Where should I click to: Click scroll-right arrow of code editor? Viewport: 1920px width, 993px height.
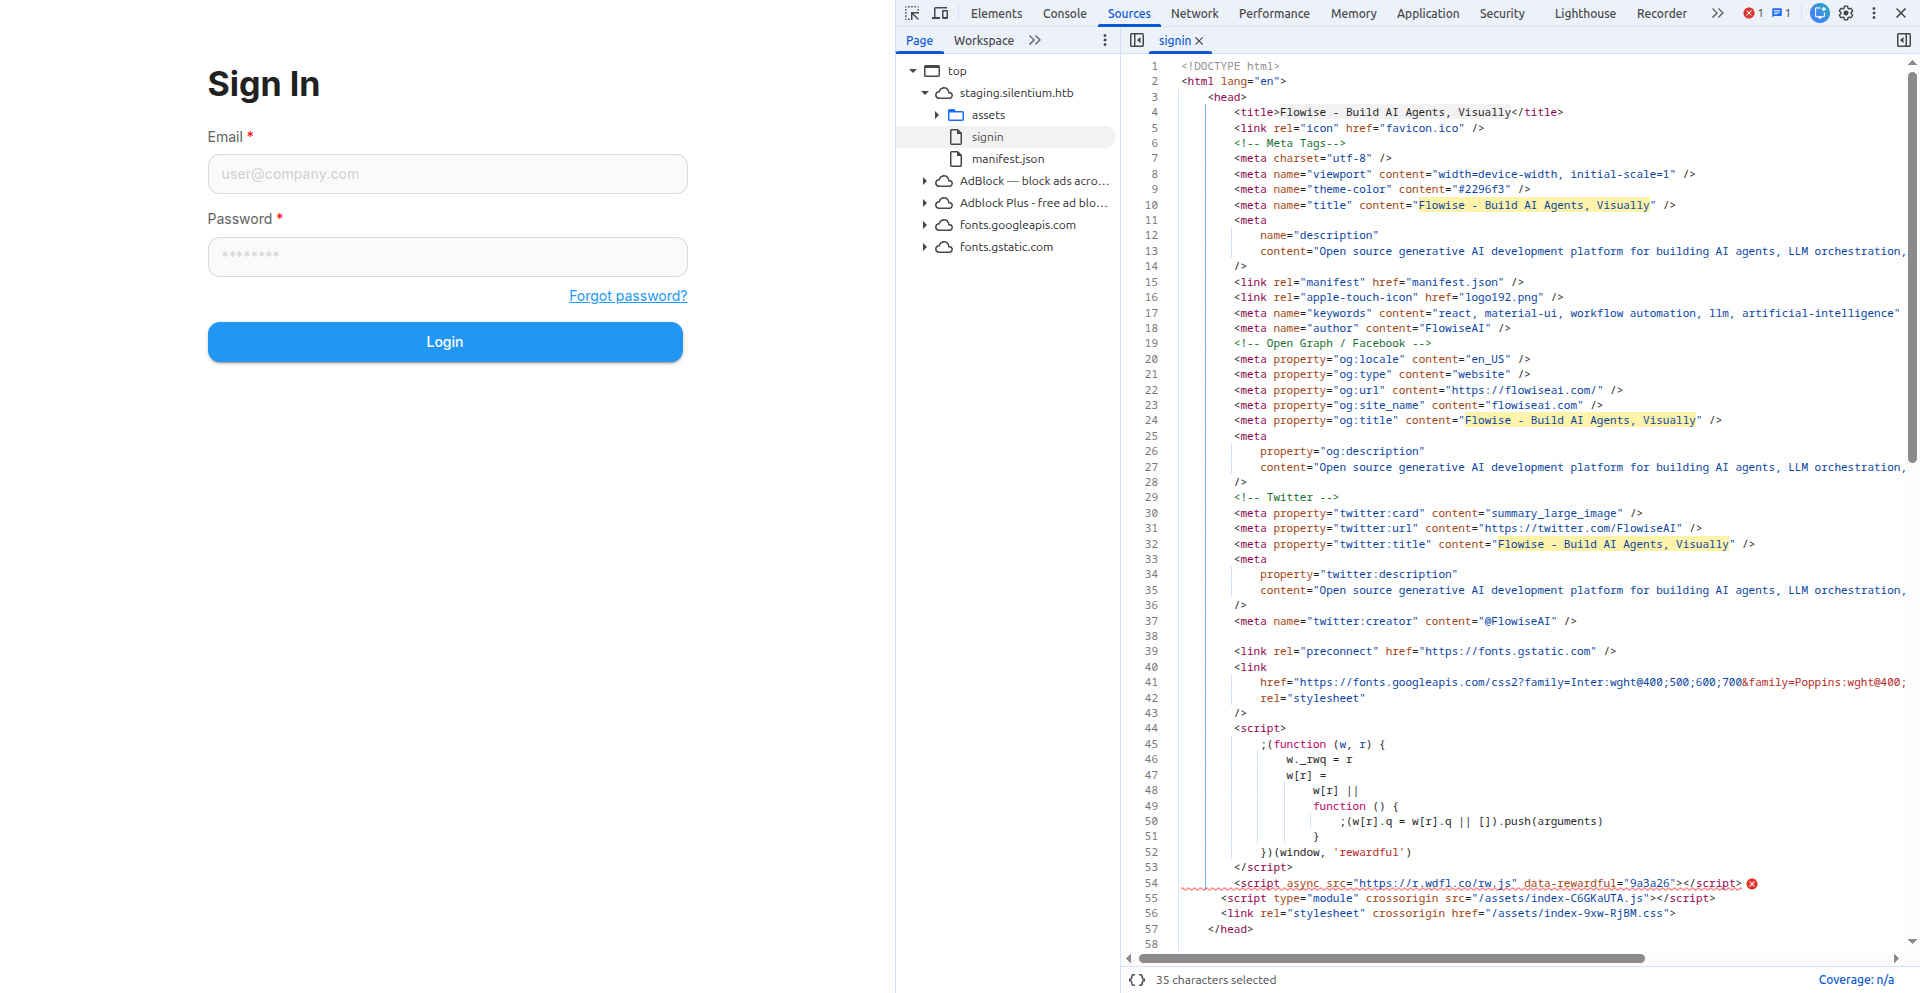pos(1896,958)
